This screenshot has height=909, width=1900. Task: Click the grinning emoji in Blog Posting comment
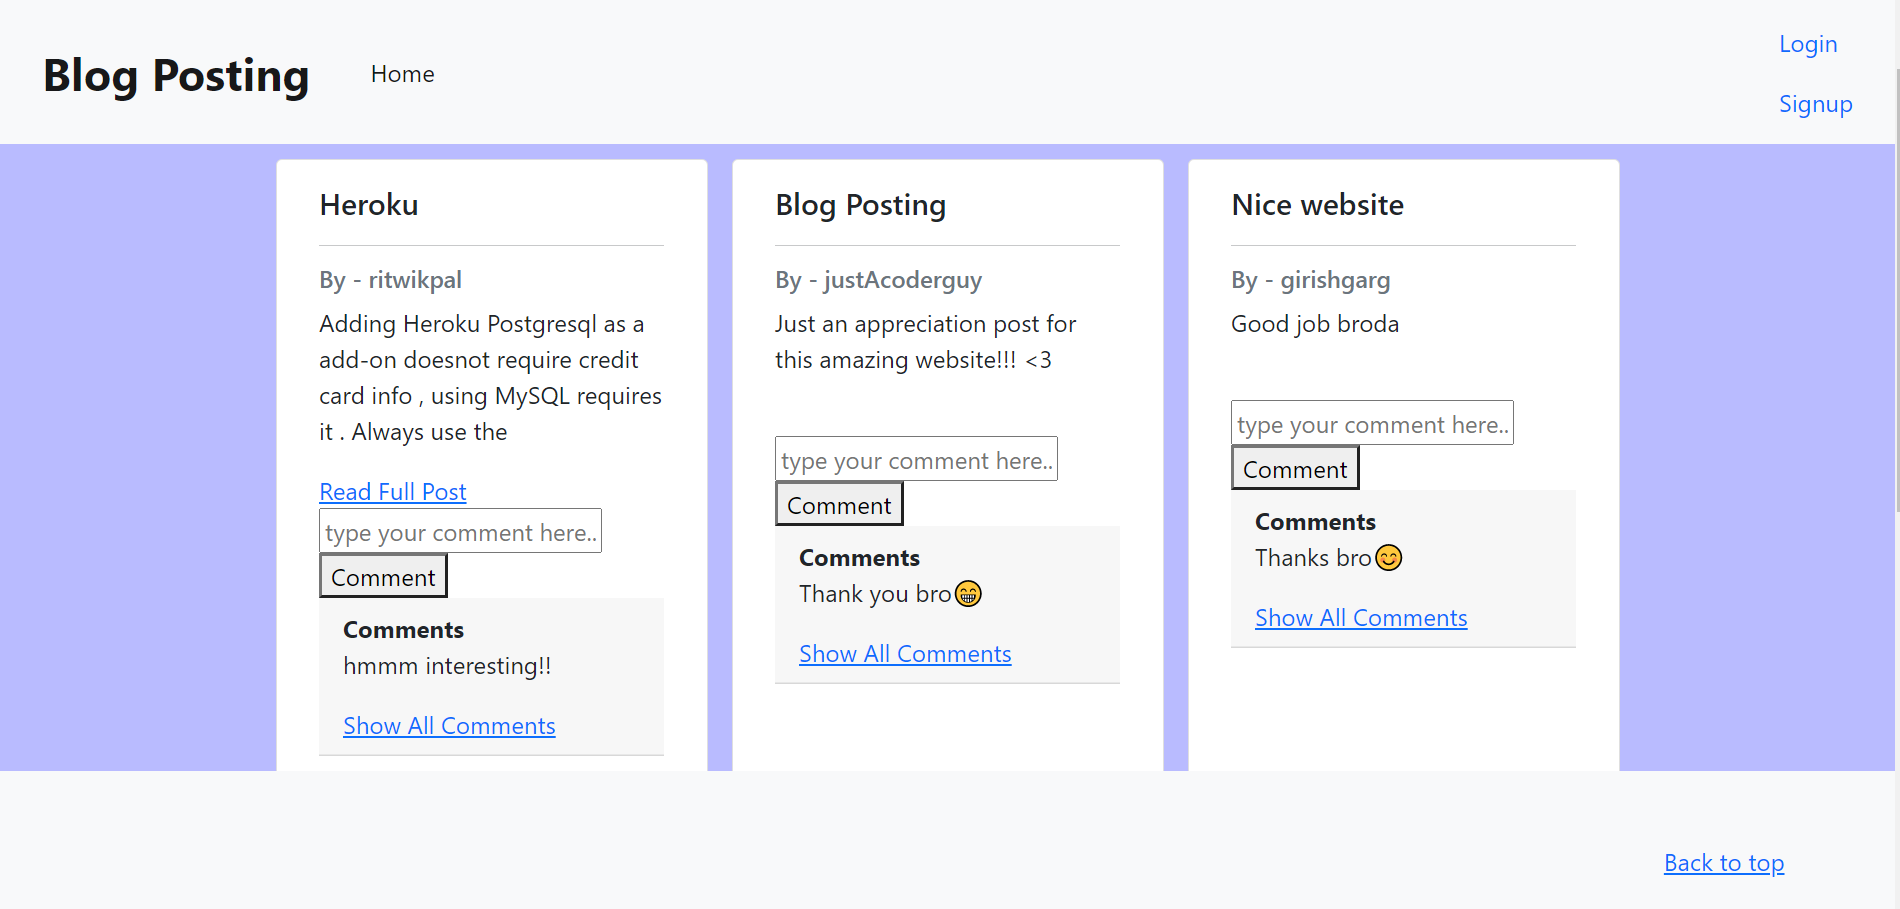click(968, 594)
